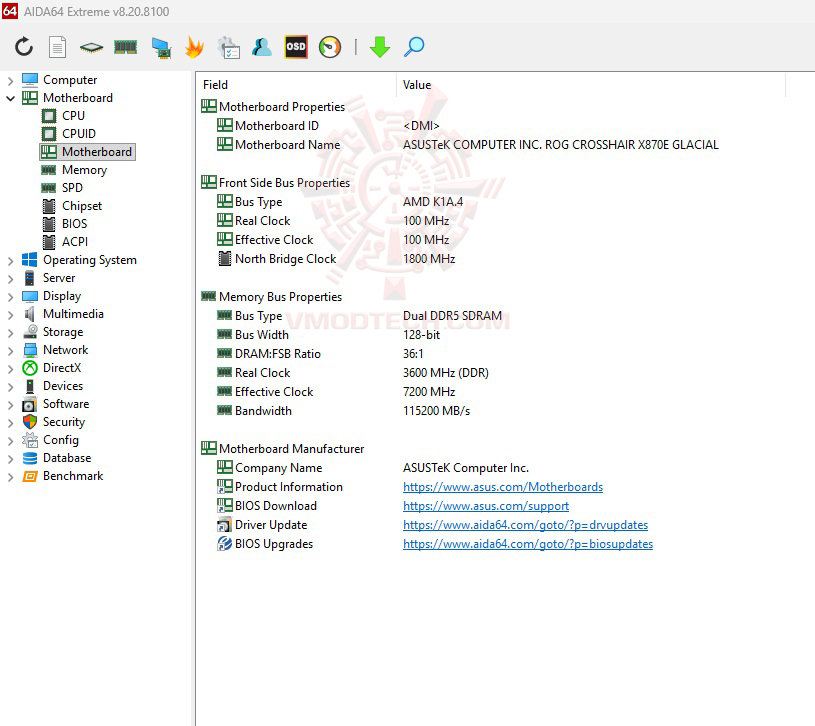
Task: Open the biosupdates BIOS upgrades link
Action: coord(528,544)
